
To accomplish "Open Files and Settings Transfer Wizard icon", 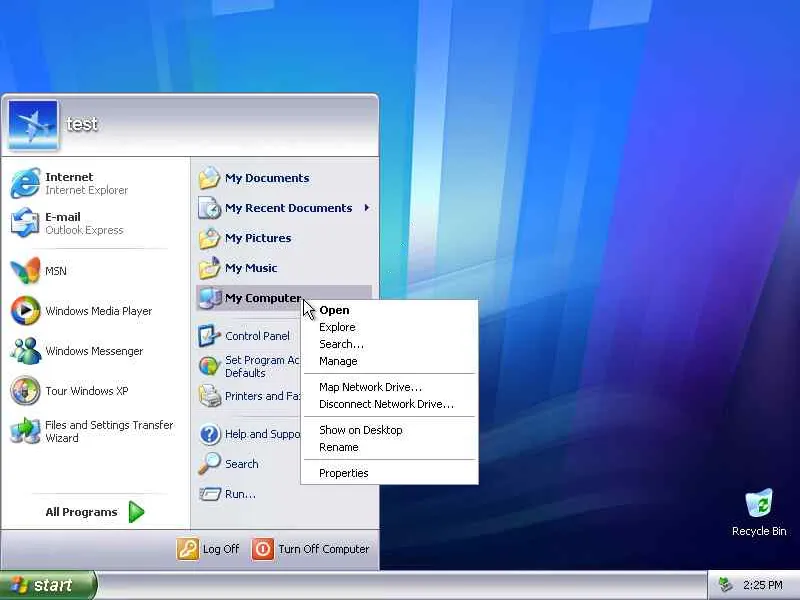I will tap(26, 431).
